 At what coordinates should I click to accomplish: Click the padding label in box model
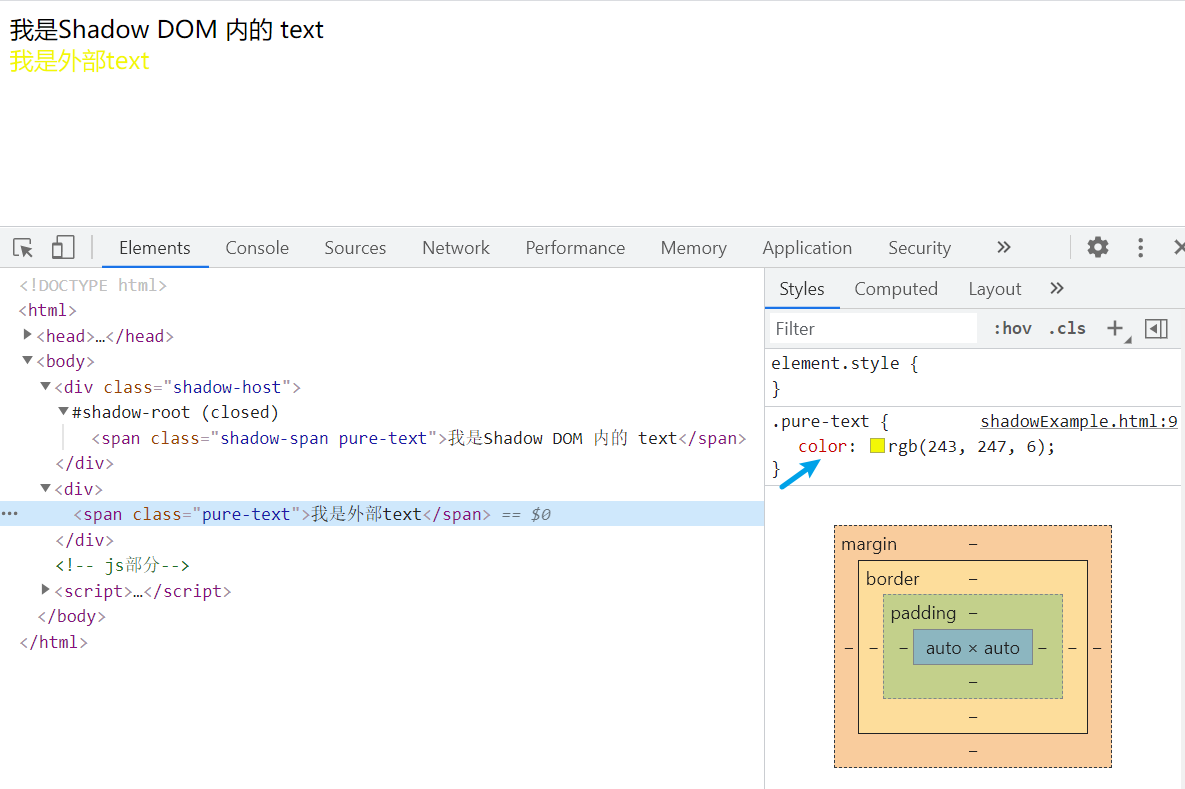[923, 612]
